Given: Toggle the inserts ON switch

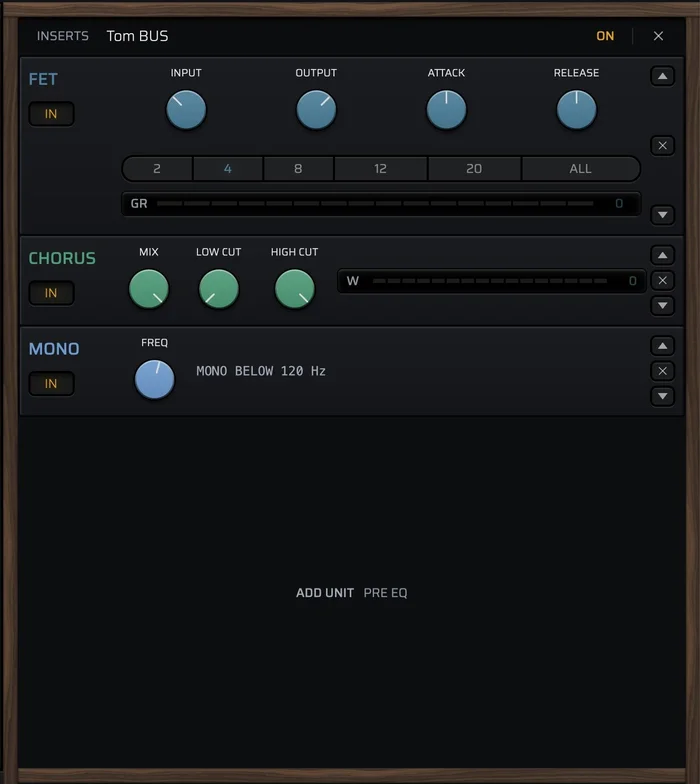Looking at the screenshot, I should tap(604, 36).
